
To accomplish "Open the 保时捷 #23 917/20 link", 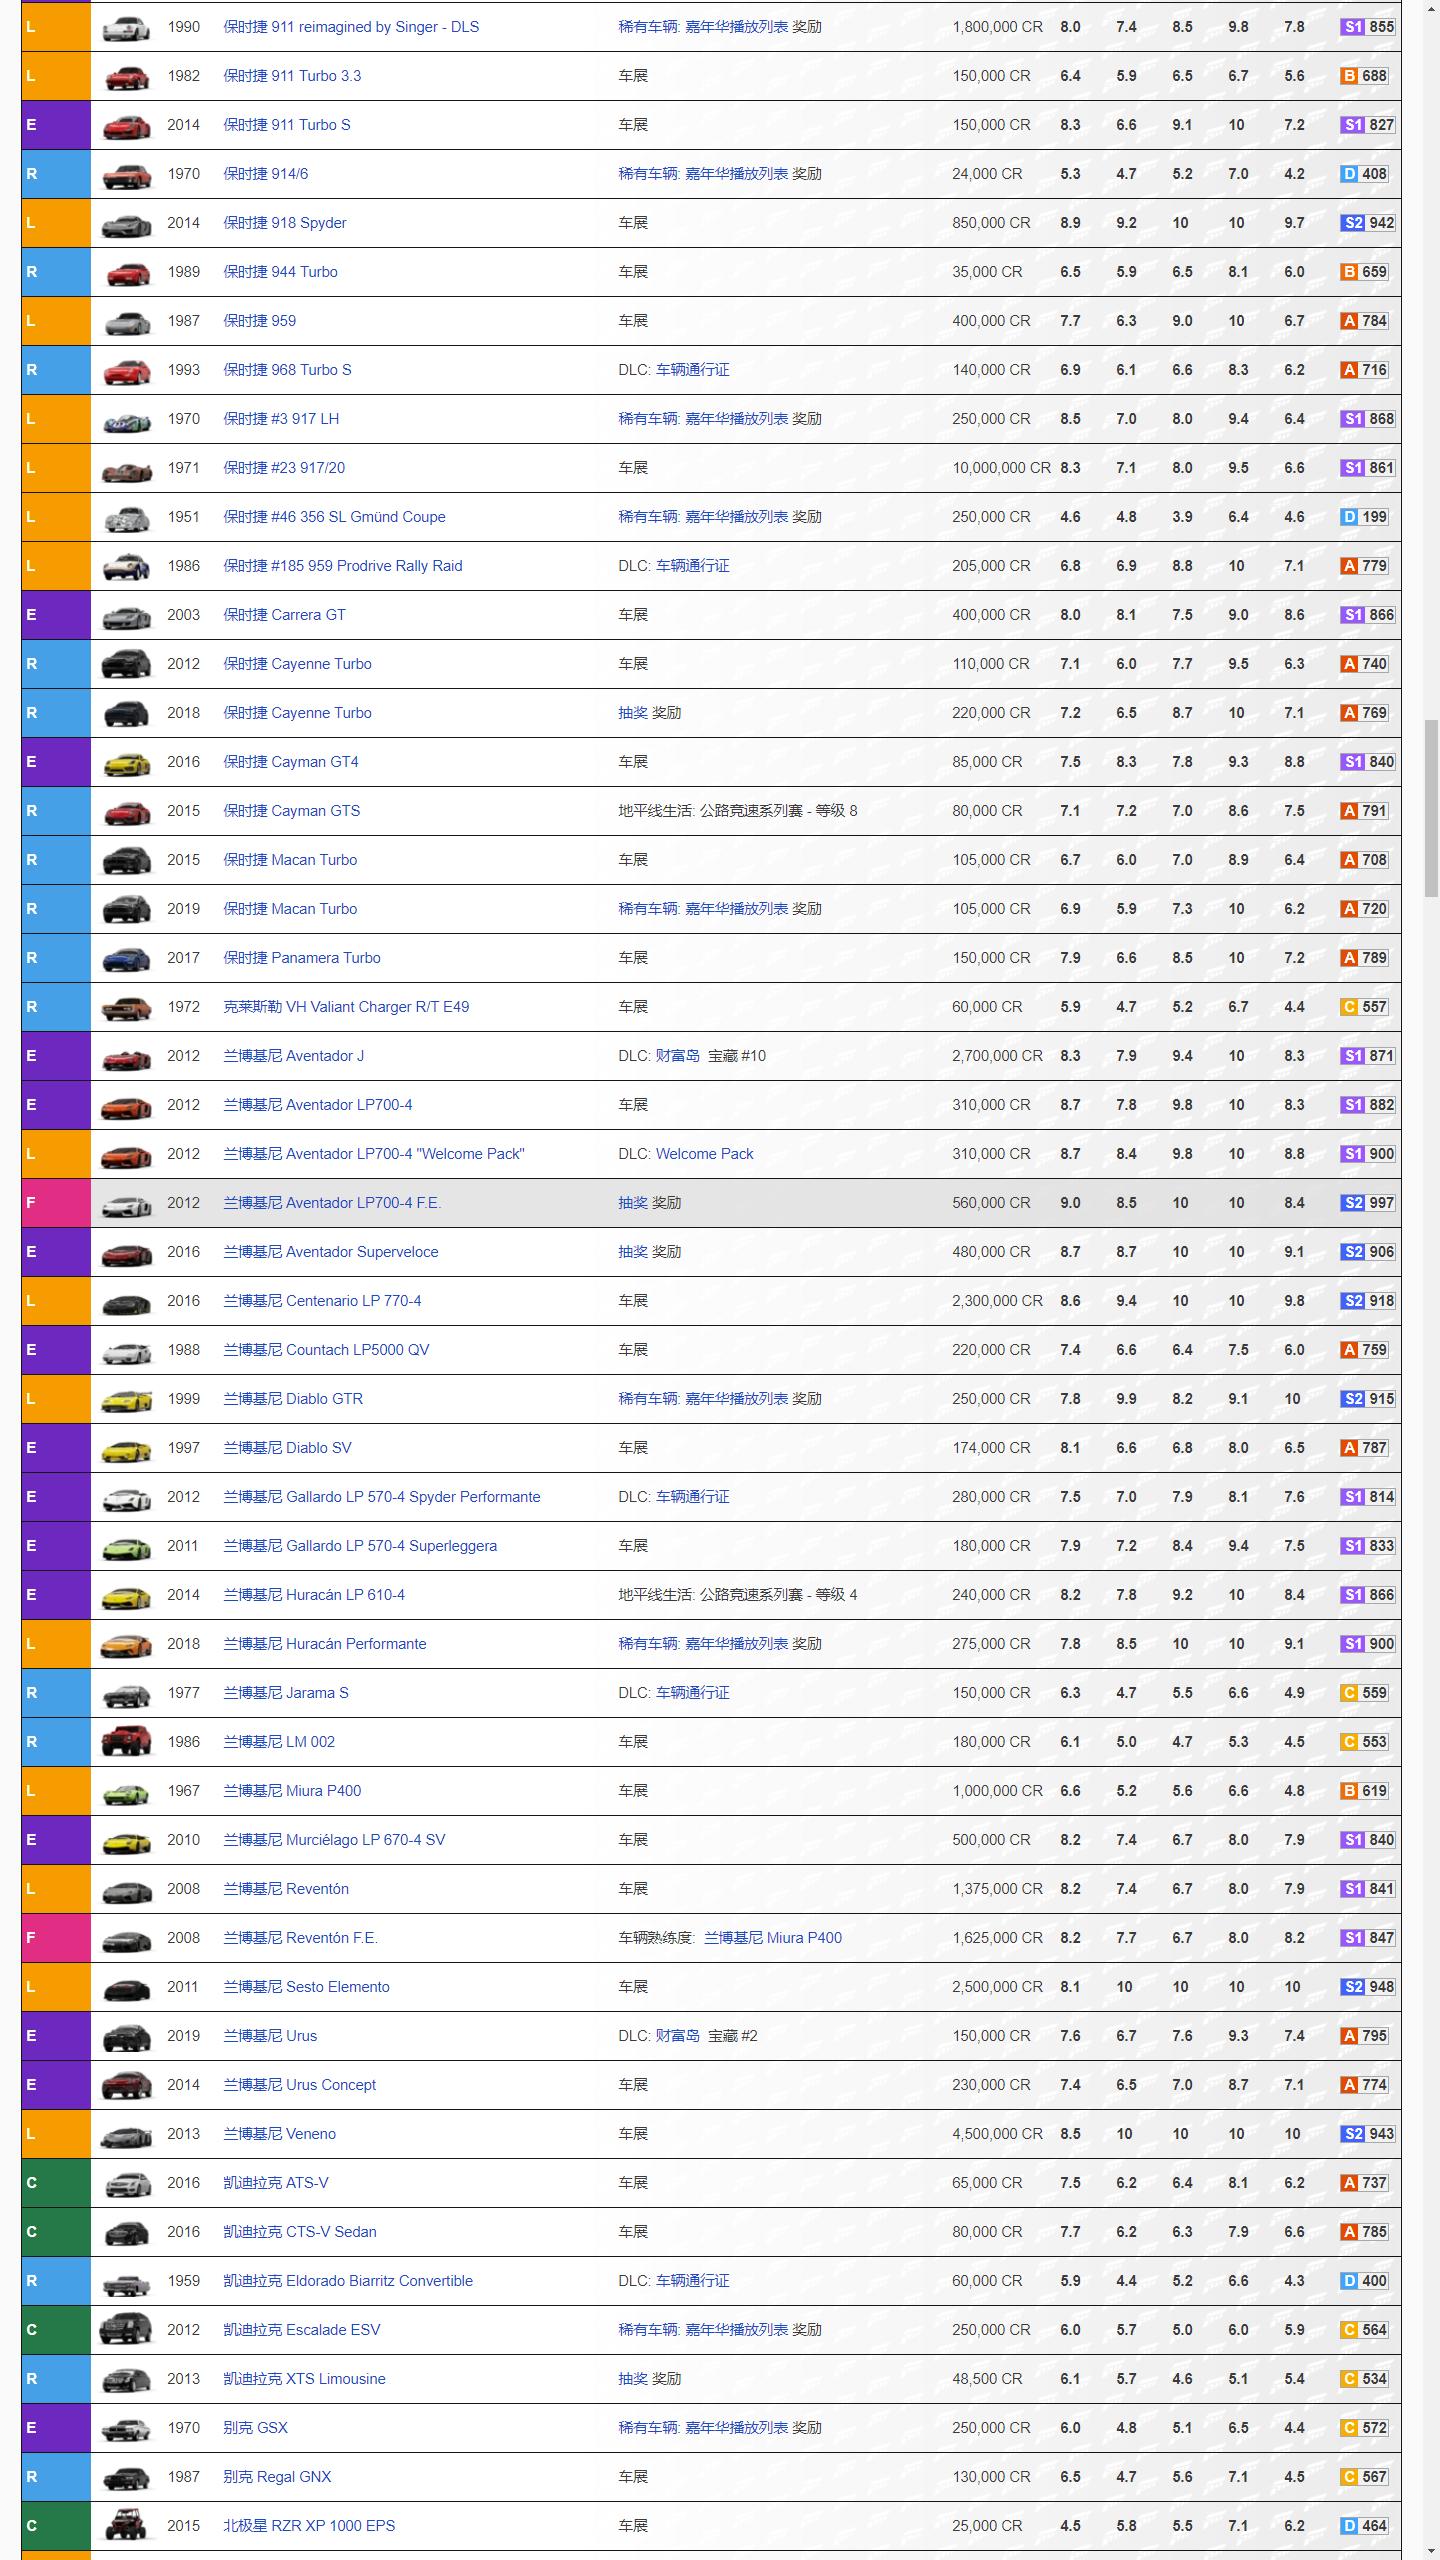I will pyautogui.click(x=284, y=468).
